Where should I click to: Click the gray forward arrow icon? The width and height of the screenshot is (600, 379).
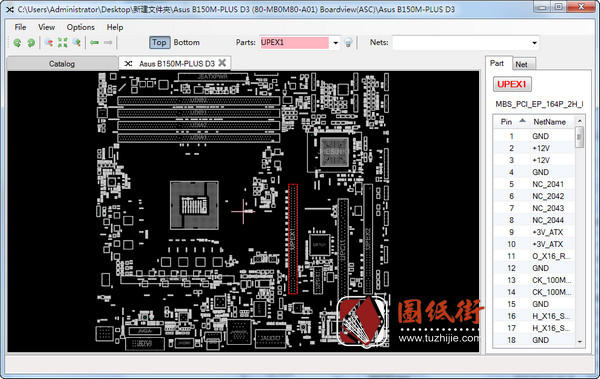pos(108,42)
